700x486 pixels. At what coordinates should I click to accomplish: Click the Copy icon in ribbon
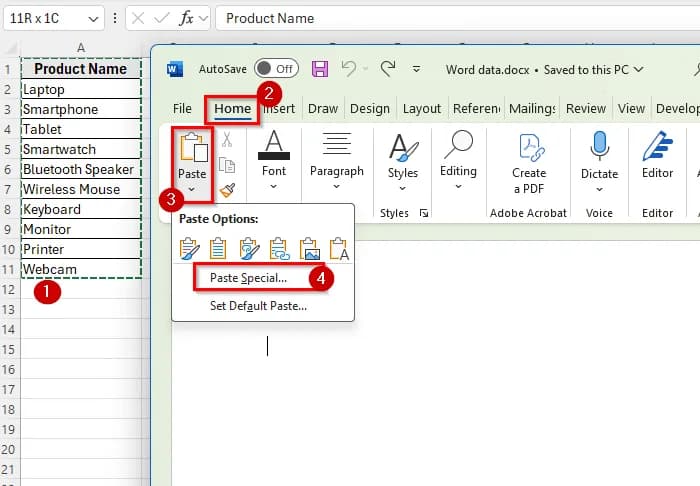tap(227, 165)
